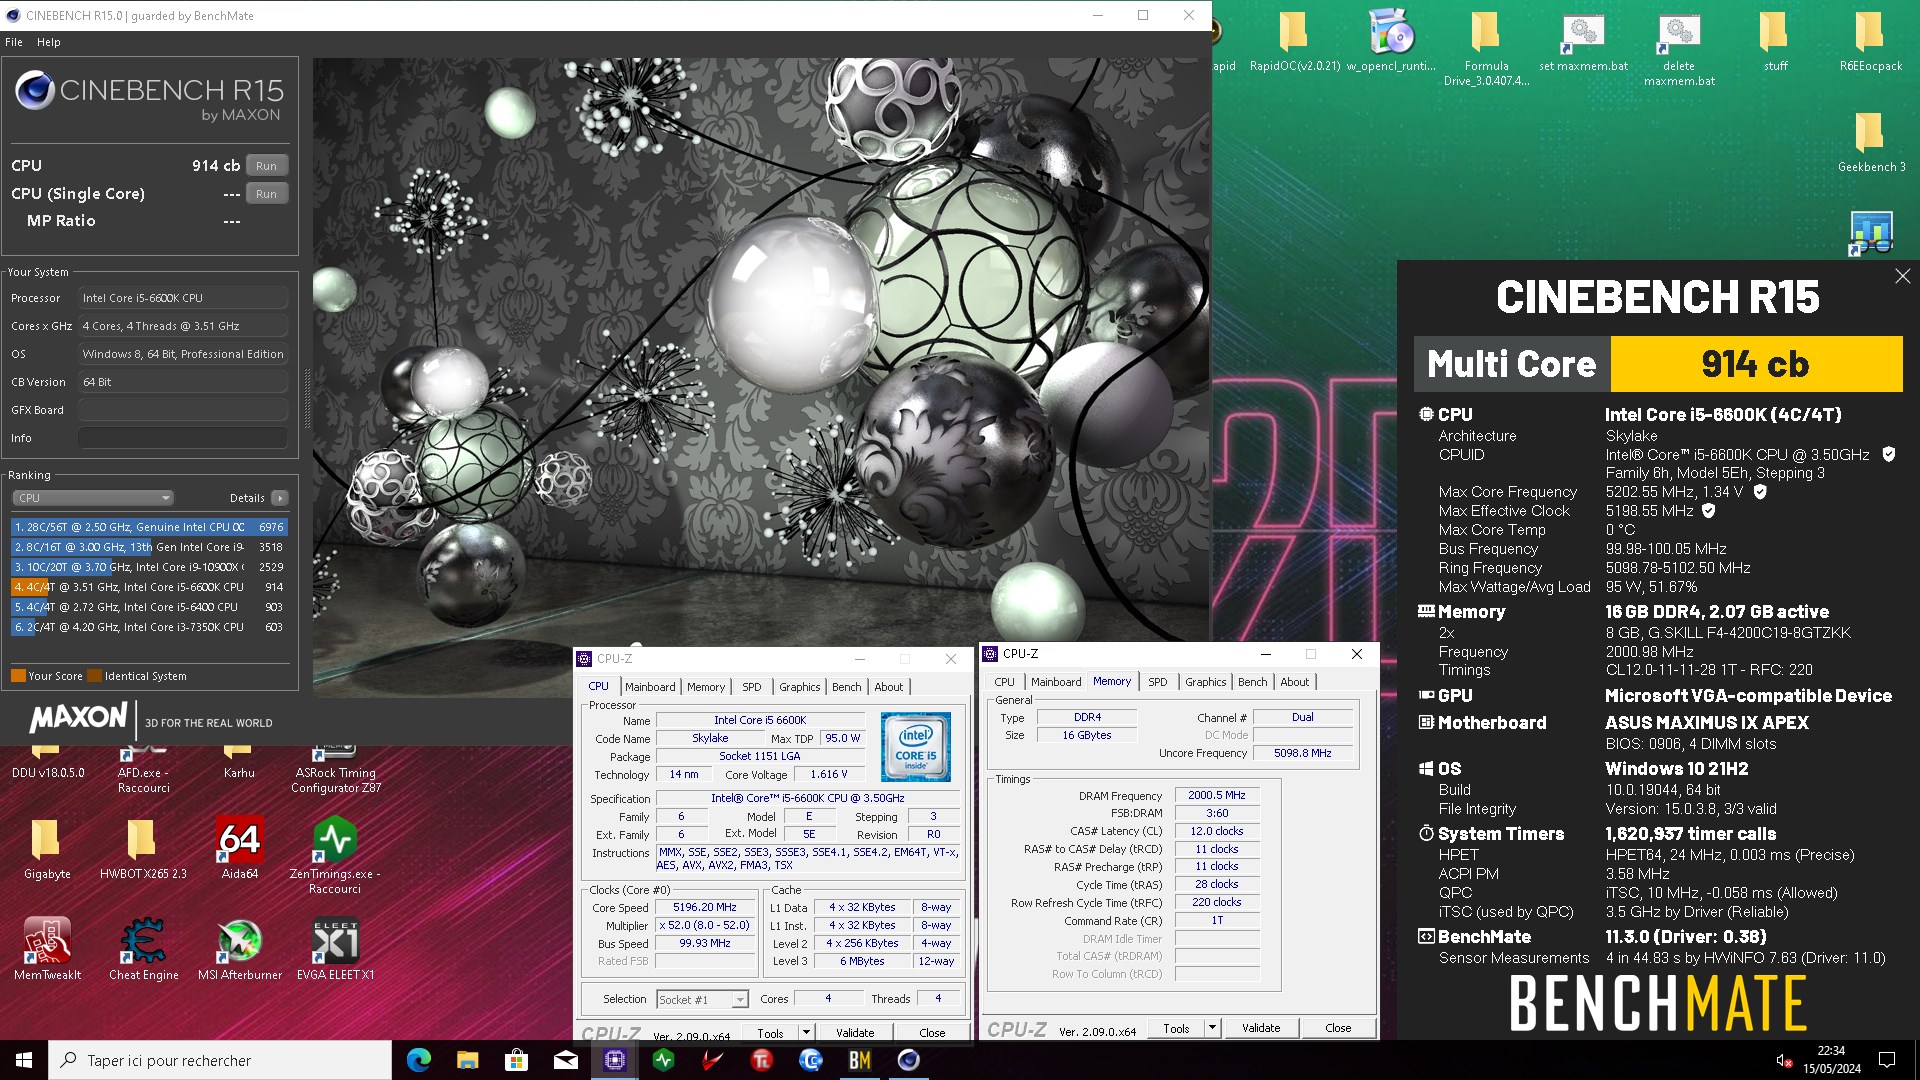1920x1080 pixels.
Task: Open the Formula Drive_3.0.407.4 folder
Action: click(x=1486, y=48)
